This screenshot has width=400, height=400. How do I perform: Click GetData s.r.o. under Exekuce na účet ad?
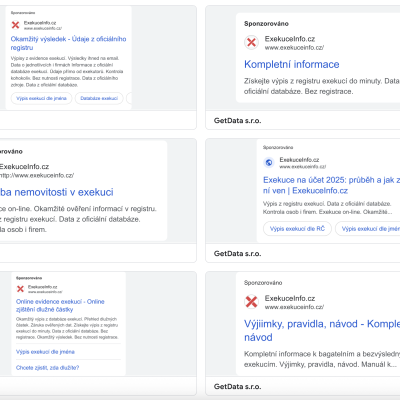coord(237,254)
